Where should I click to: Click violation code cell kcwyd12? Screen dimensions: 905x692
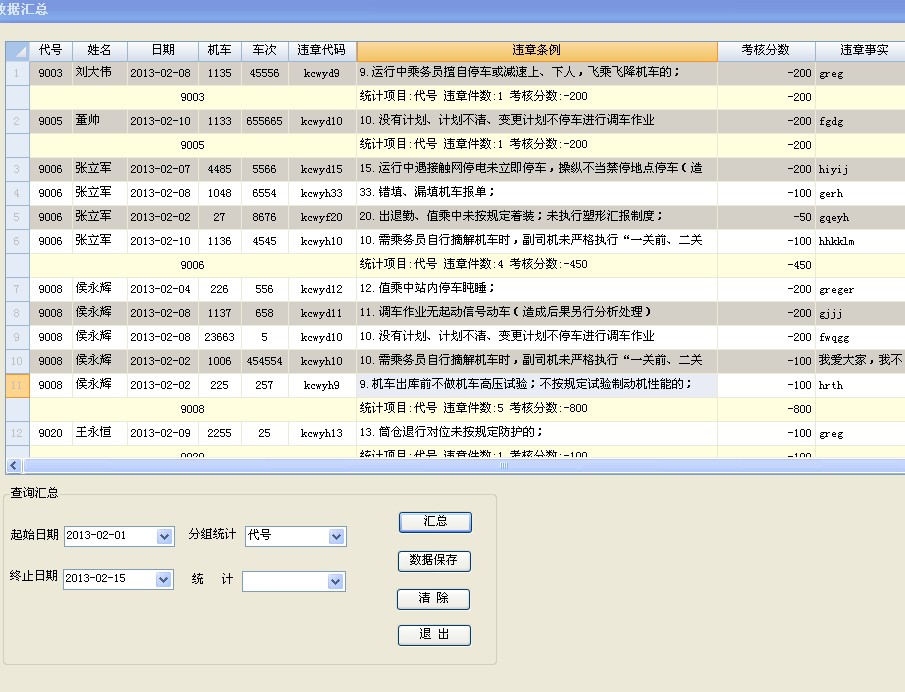pos(321,289)
